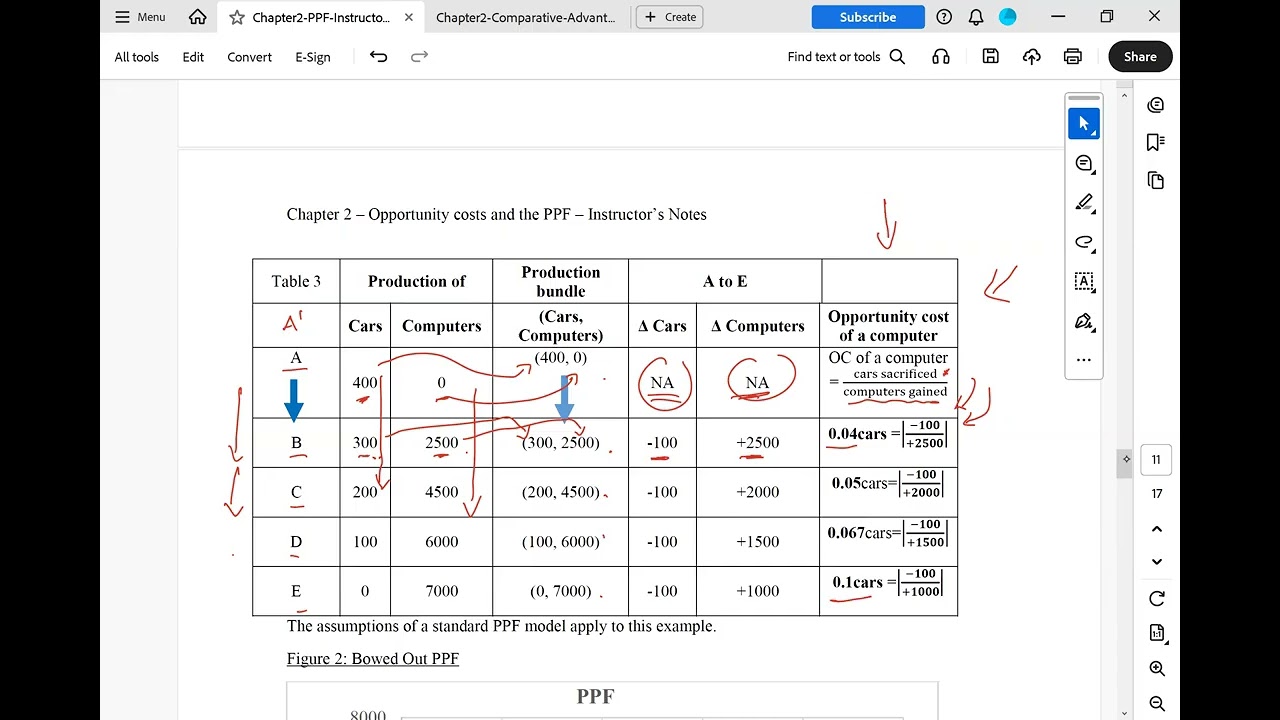Open the page thumbnails copy panel
The width and height of the screenshot is (1280, 720).
pos(1156,181)
